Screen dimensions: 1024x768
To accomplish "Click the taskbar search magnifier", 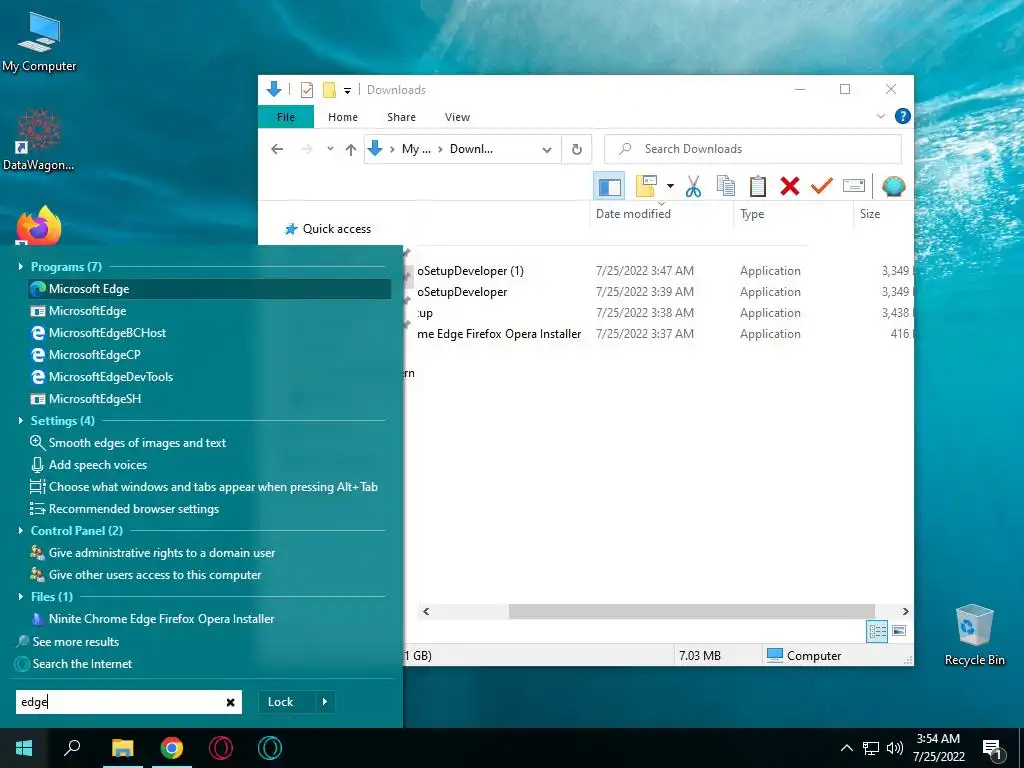I will (x=72, y=748).
